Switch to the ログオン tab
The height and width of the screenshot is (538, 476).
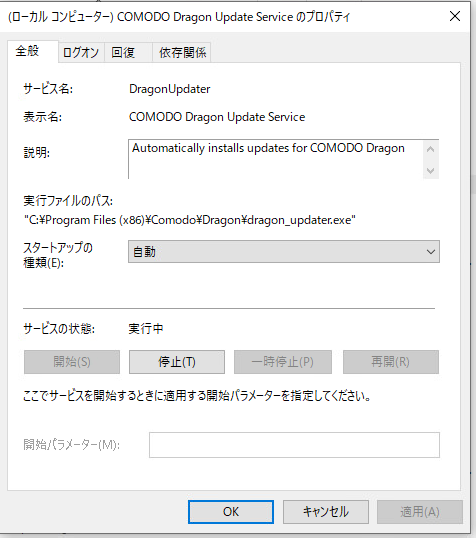point(81,52)
